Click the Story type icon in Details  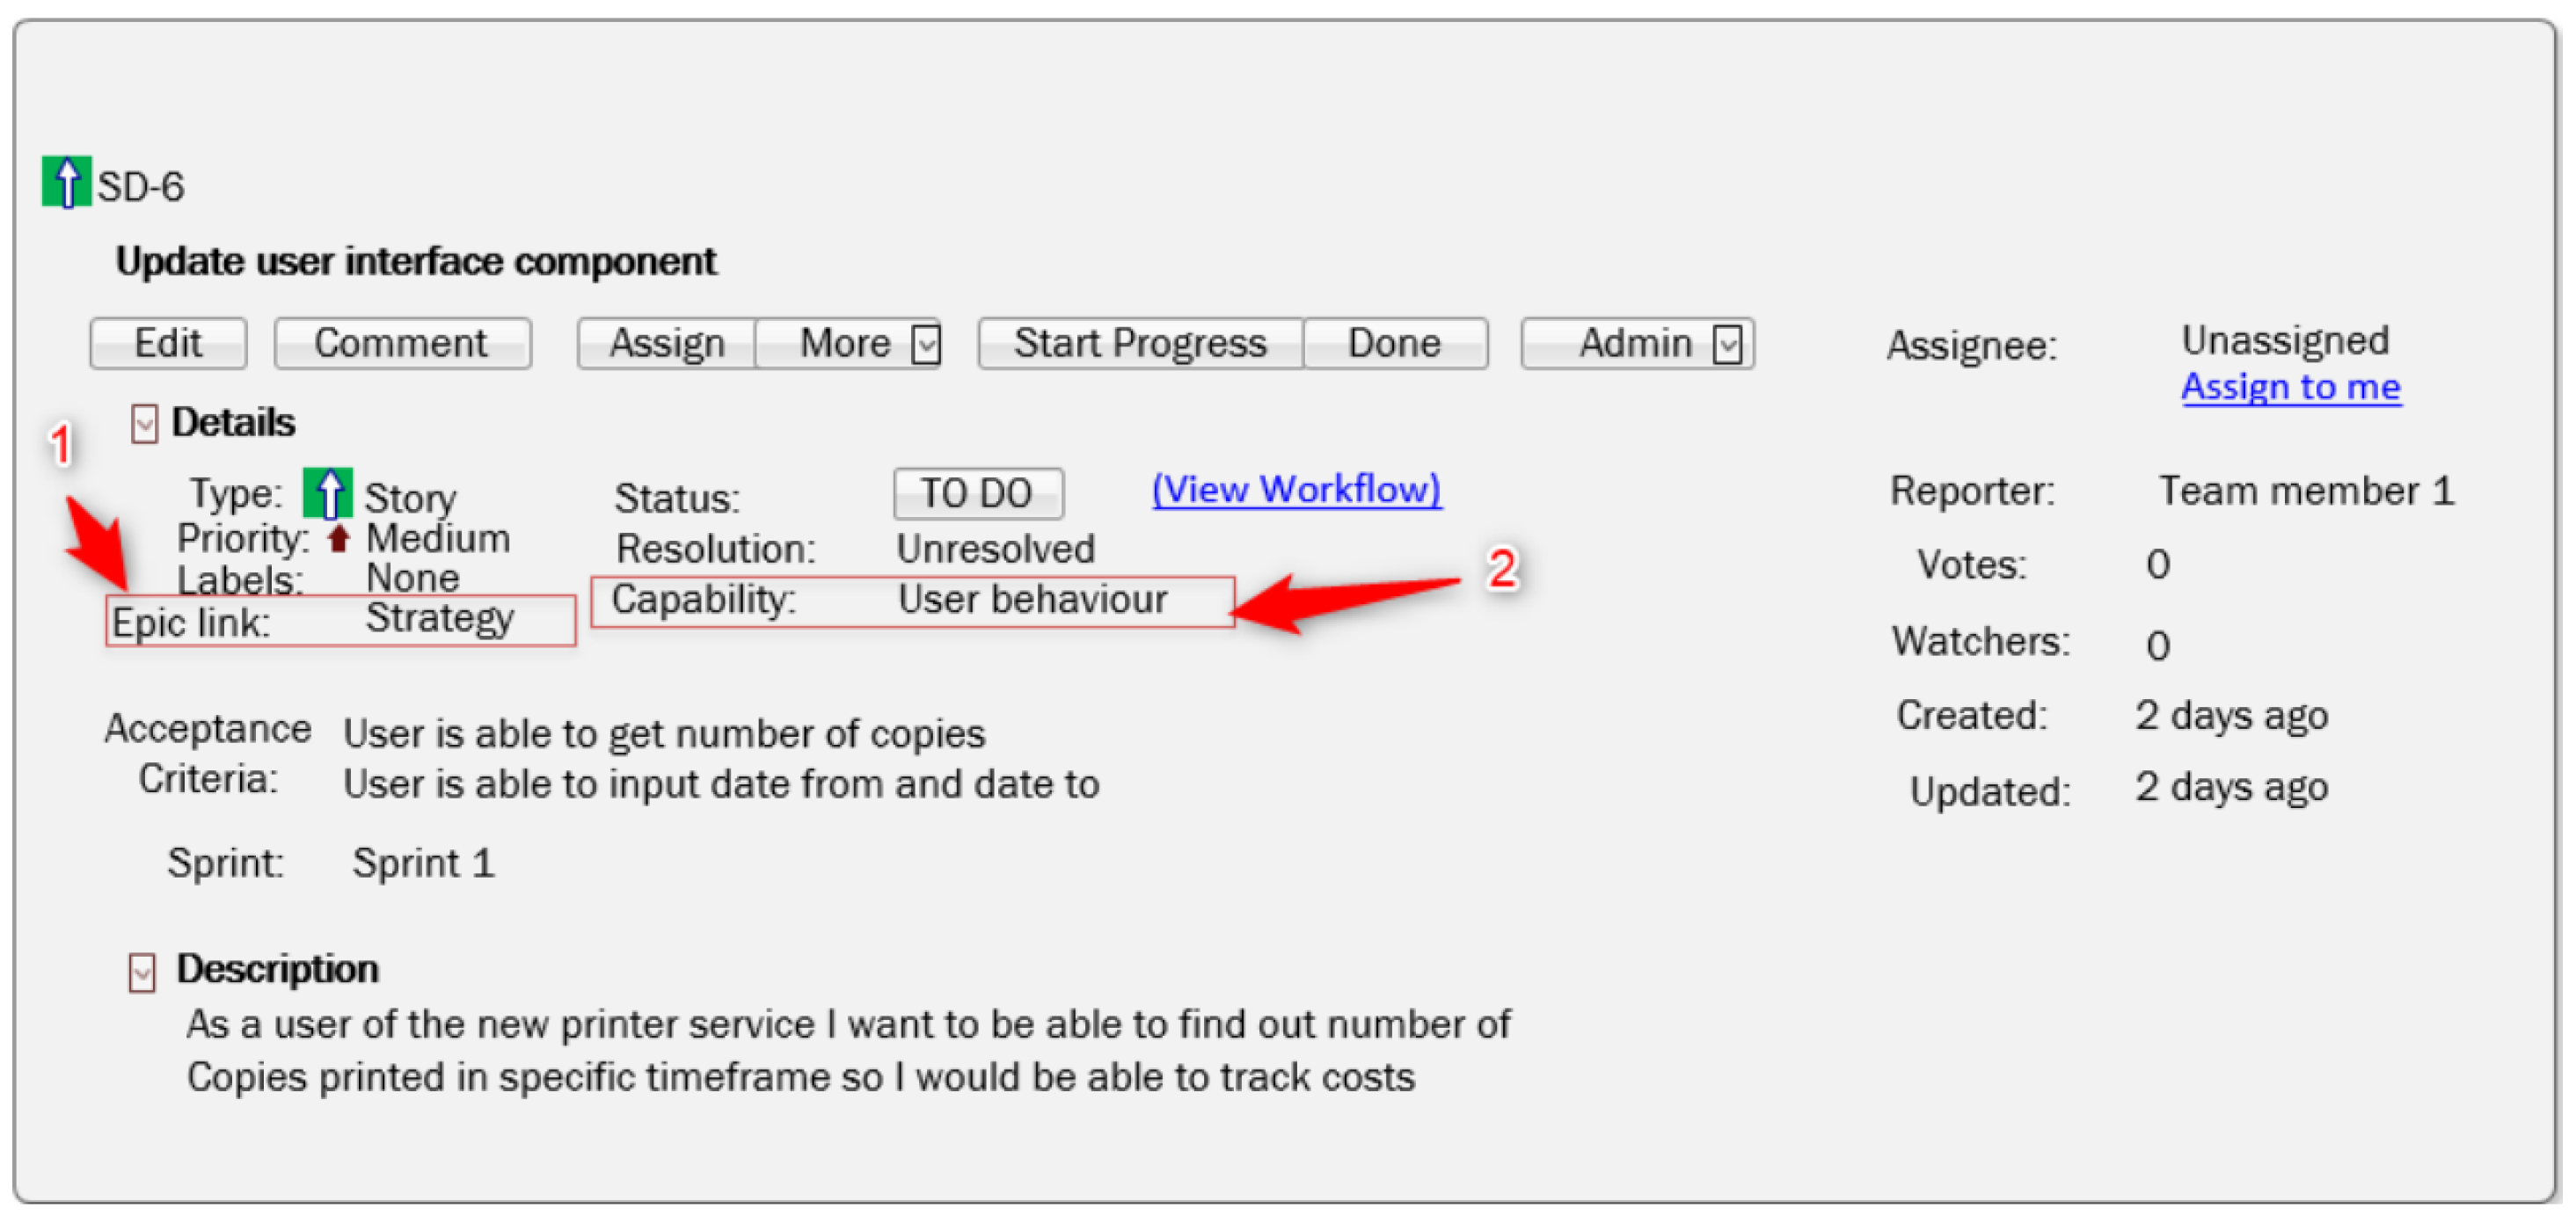point(328,493)
